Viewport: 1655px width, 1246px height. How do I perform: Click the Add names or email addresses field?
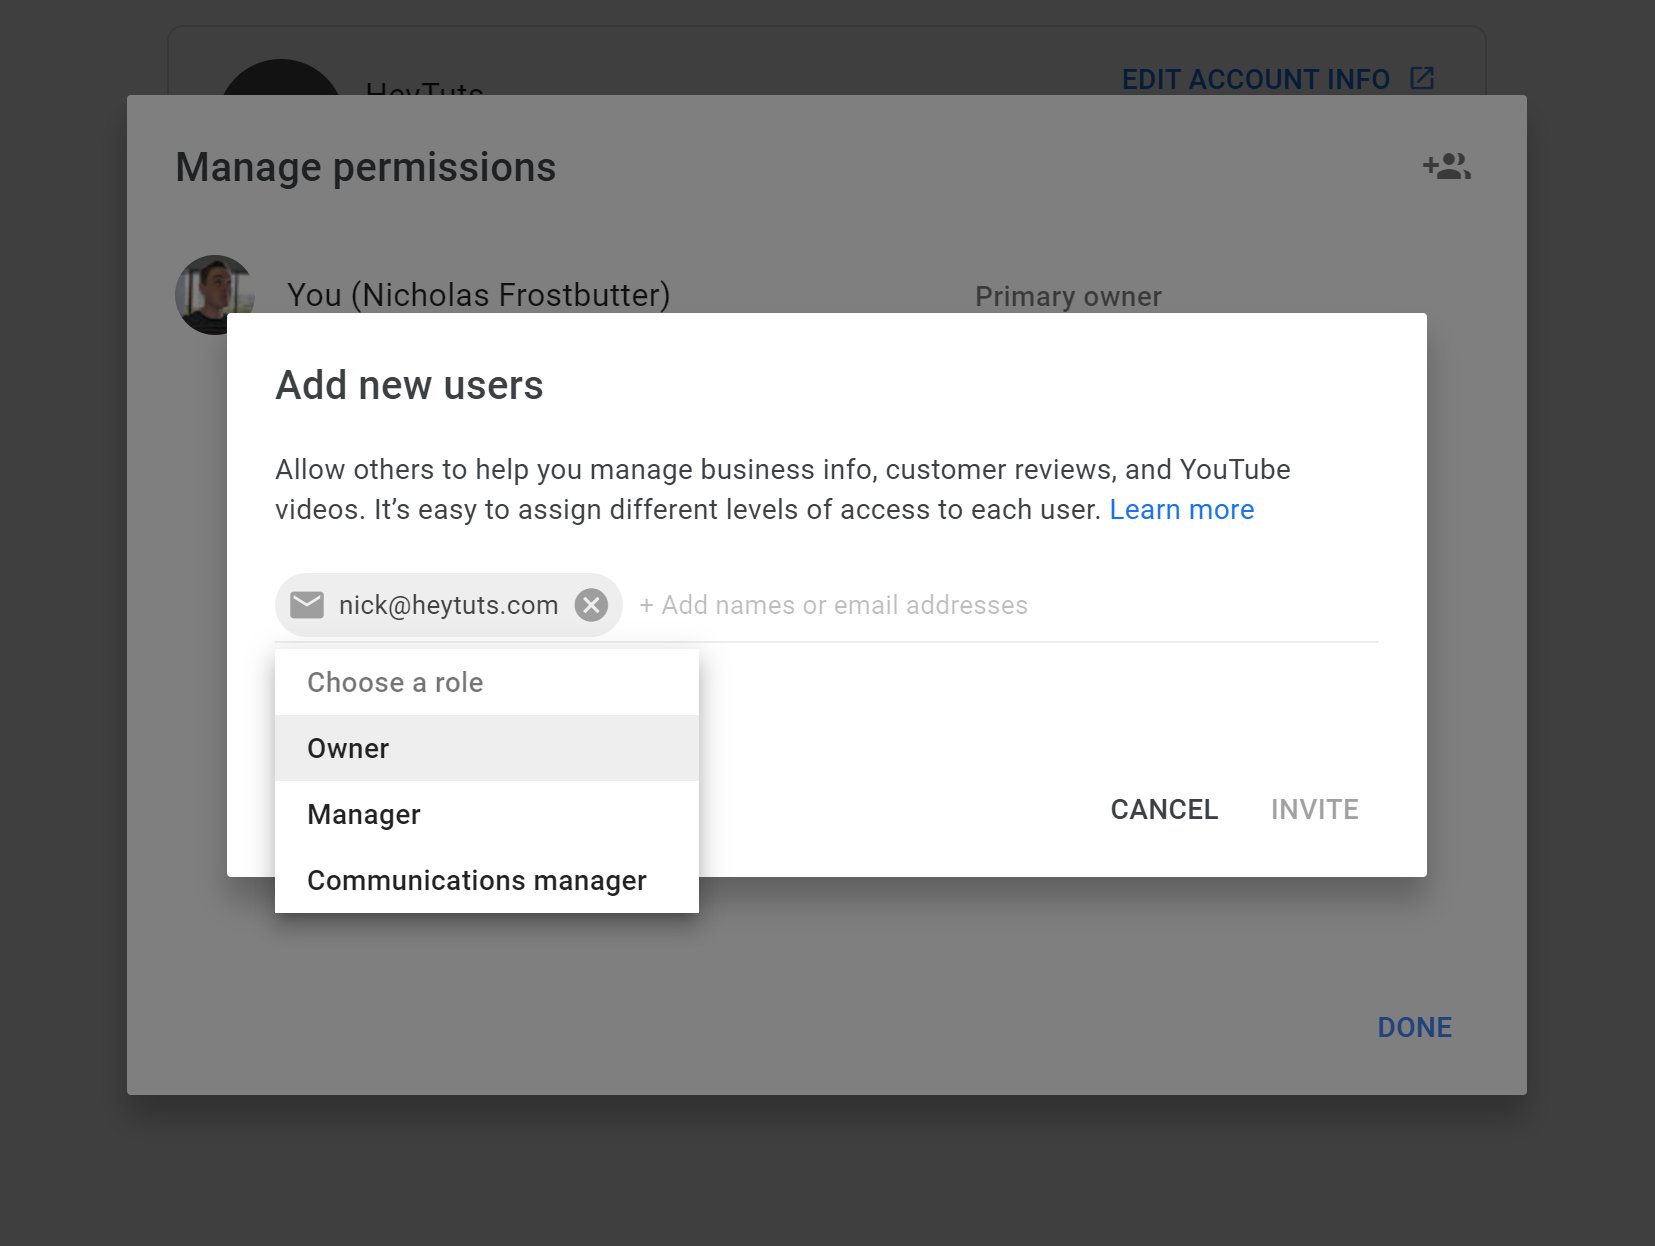pos(833,604)
